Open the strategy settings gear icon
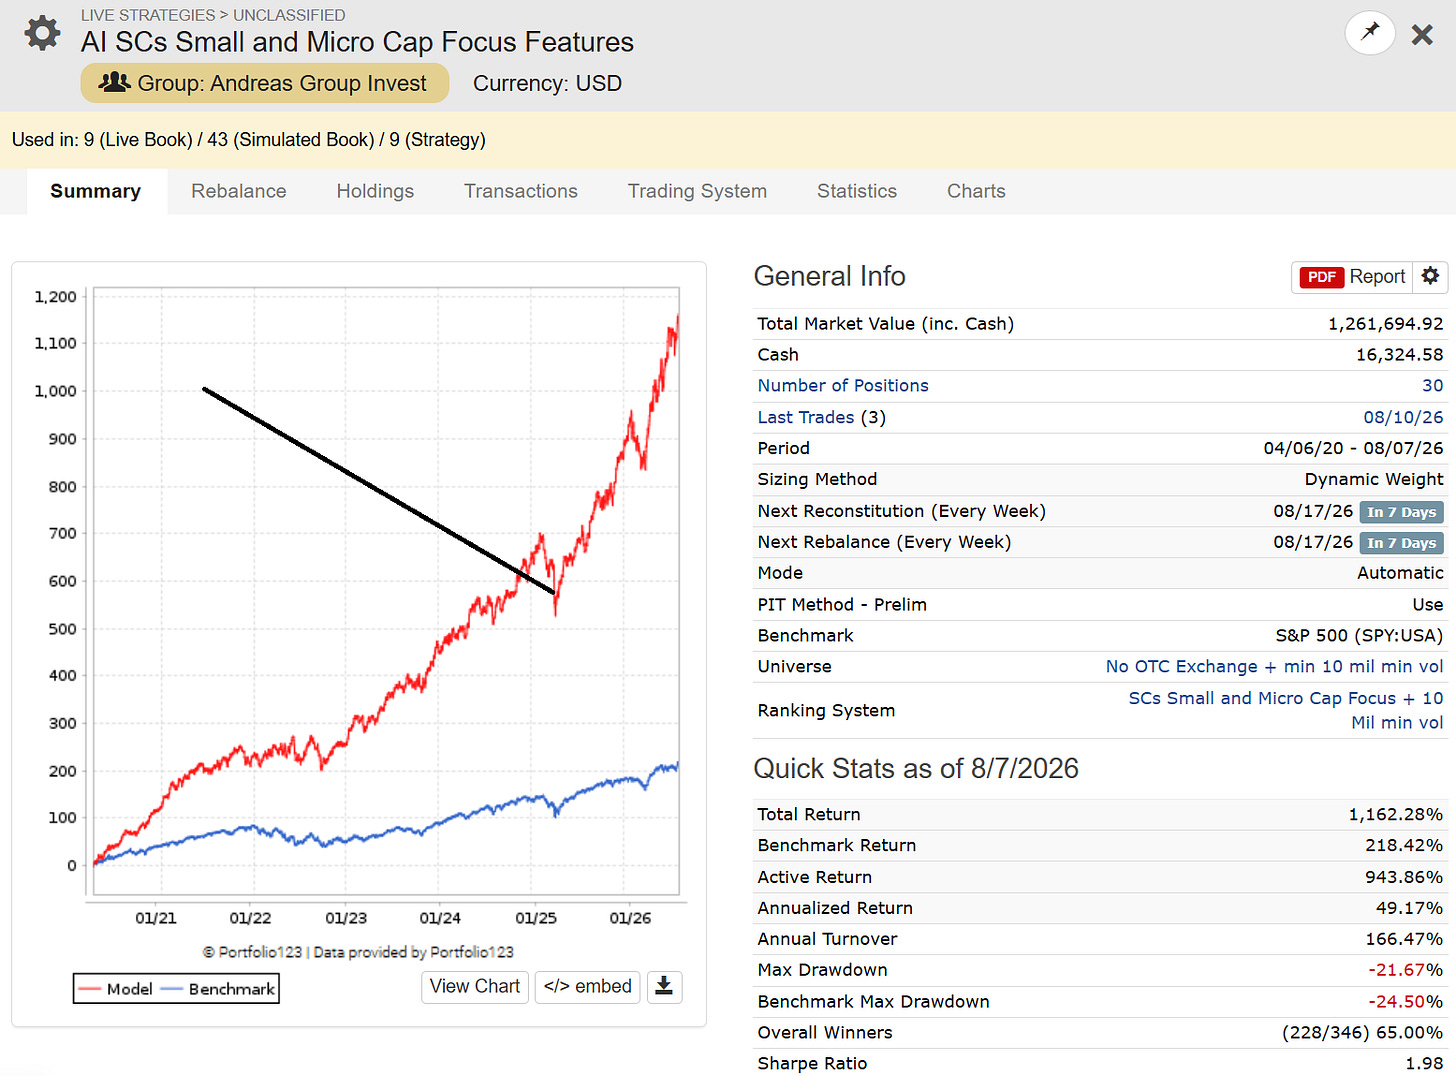 pos(42,33)
